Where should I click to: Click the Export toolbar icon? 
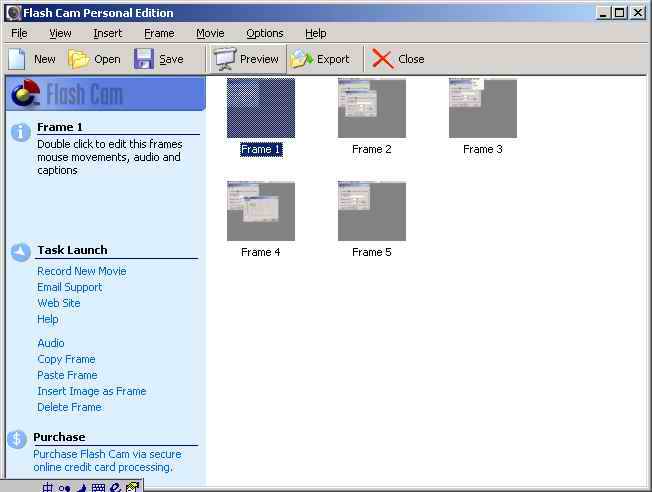302,59
